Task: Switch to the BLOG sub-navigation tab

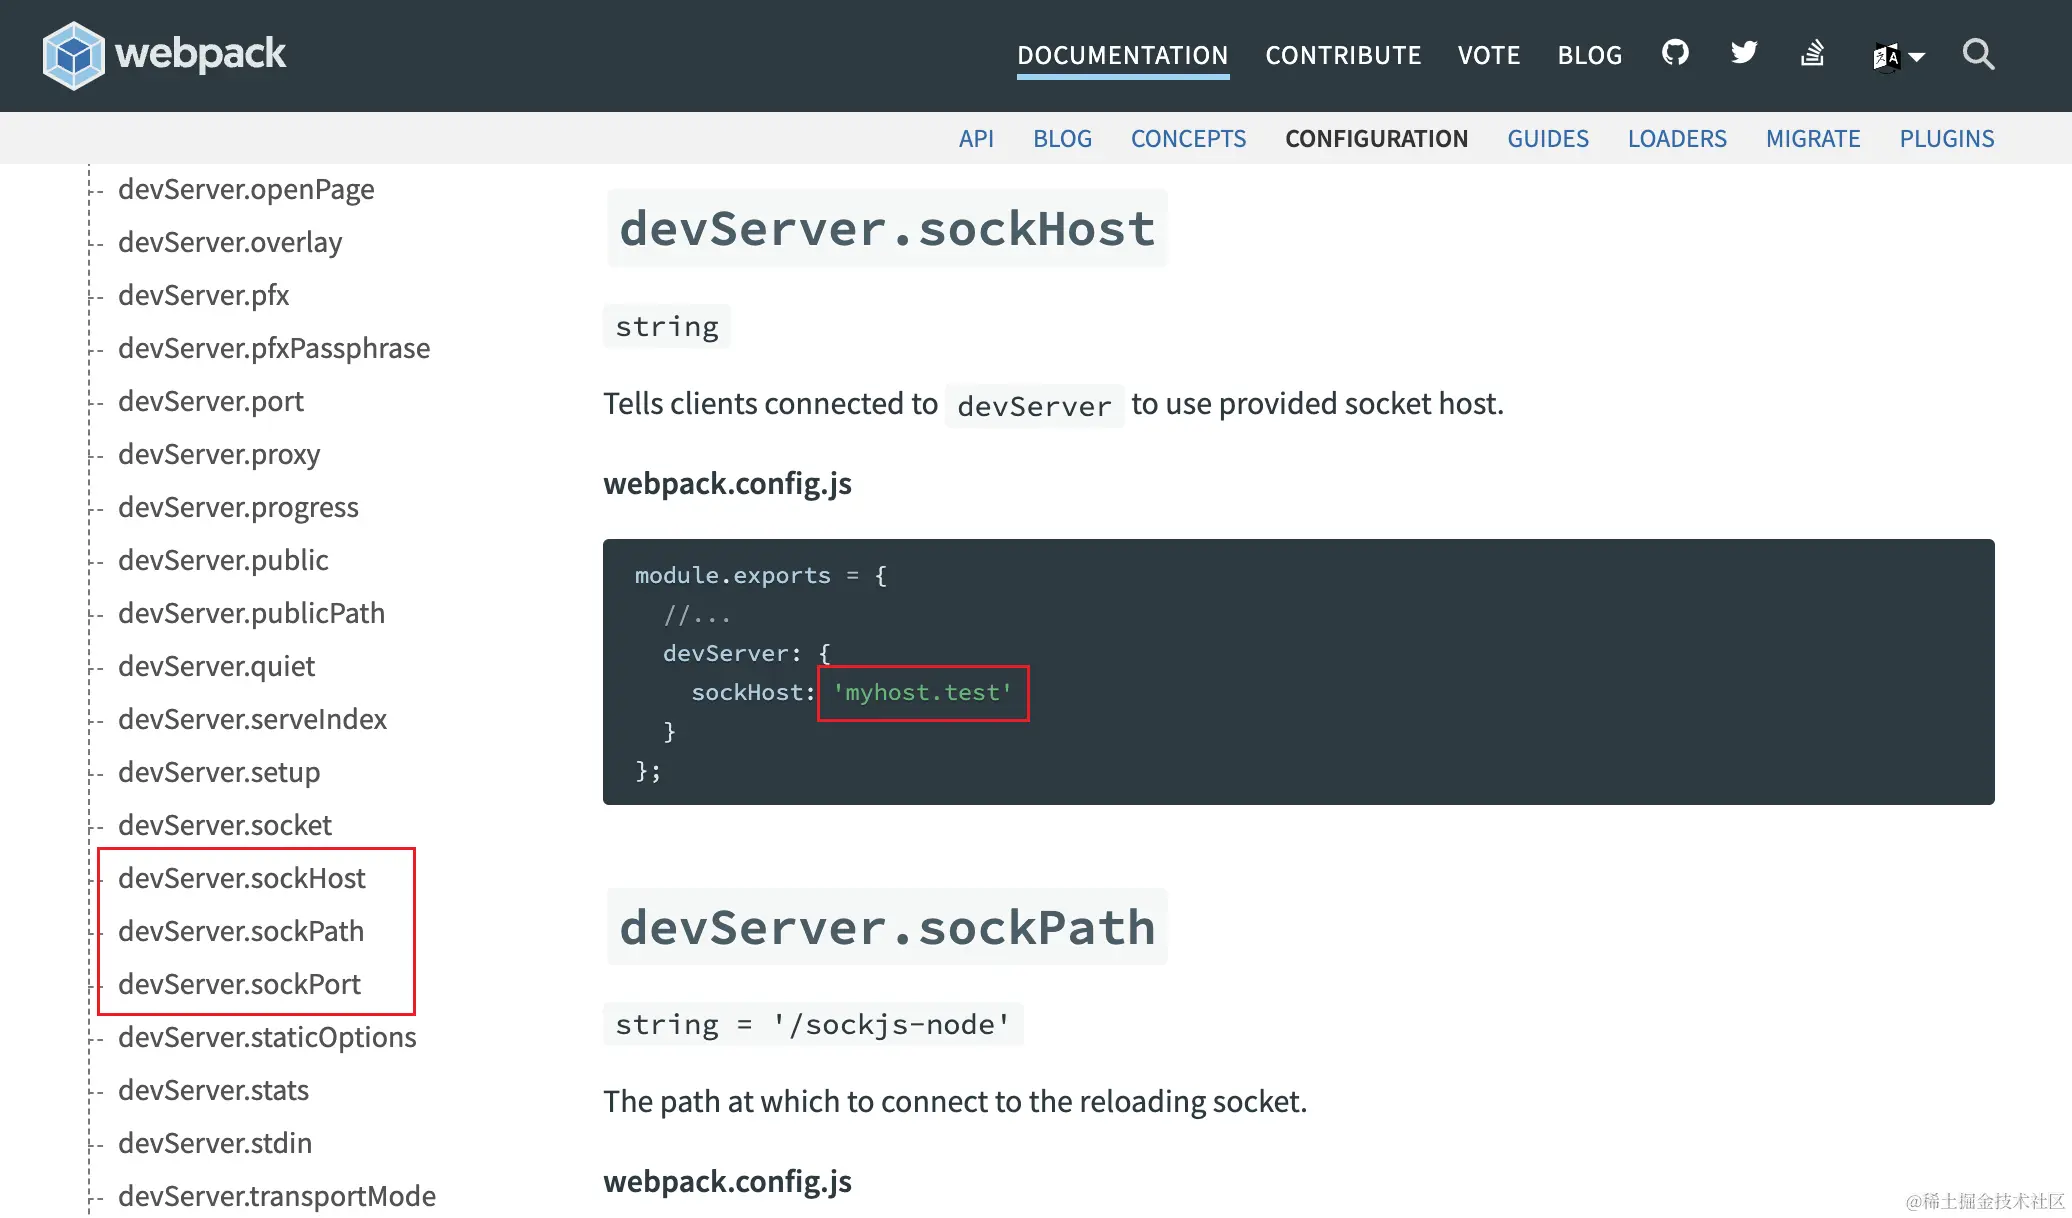Action: tap(1062, 138)
